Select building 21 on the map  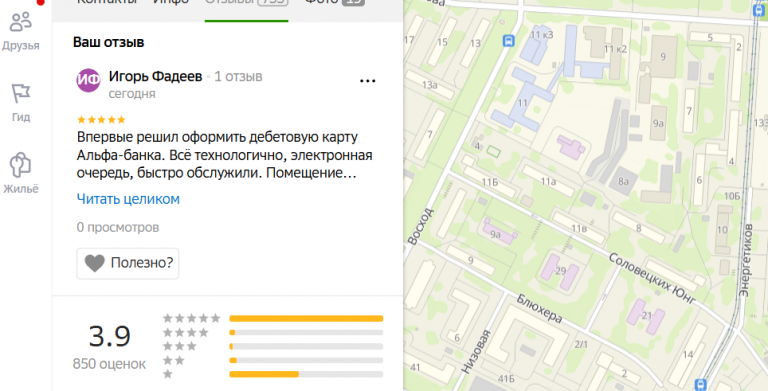click(x=647, y=316)
